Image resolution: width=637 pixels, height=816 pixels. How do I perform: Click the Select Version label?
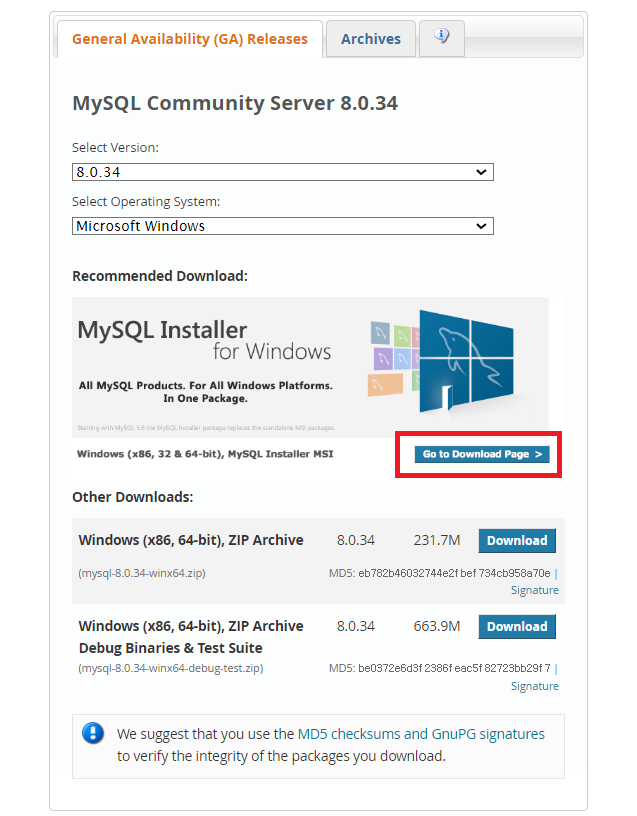pyautogui.click(x=116, y=148)
